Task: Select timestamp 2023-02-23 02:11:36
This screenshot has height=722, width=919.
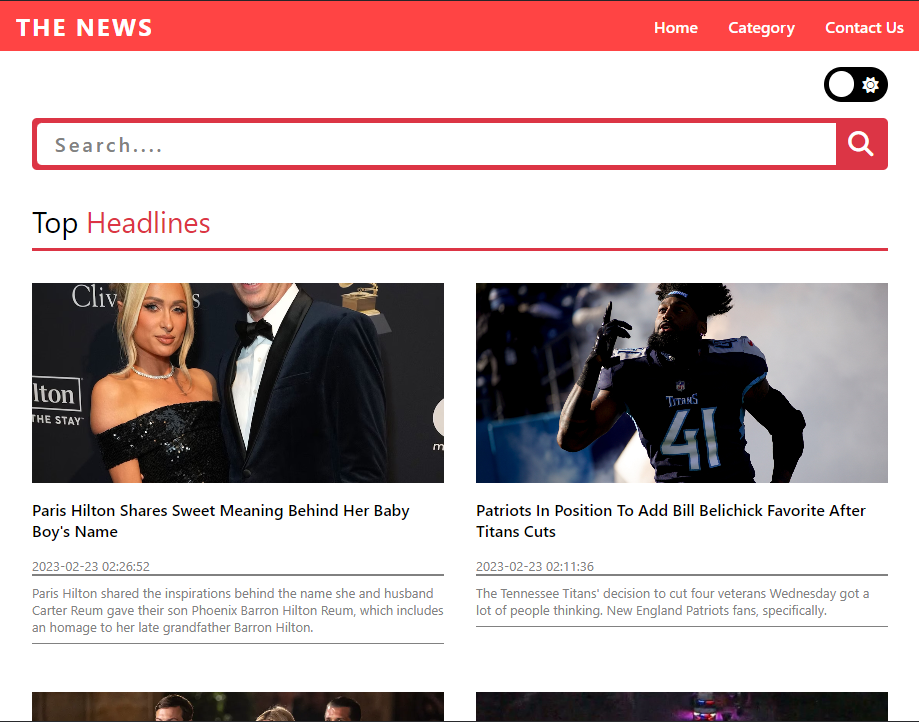Action: click(535, 566)
